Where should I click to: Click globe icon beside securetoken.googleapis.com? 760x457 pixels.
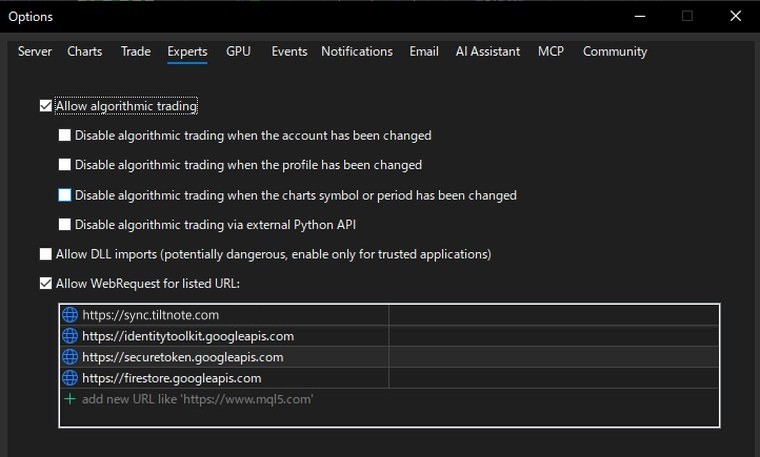click(70, 357)
